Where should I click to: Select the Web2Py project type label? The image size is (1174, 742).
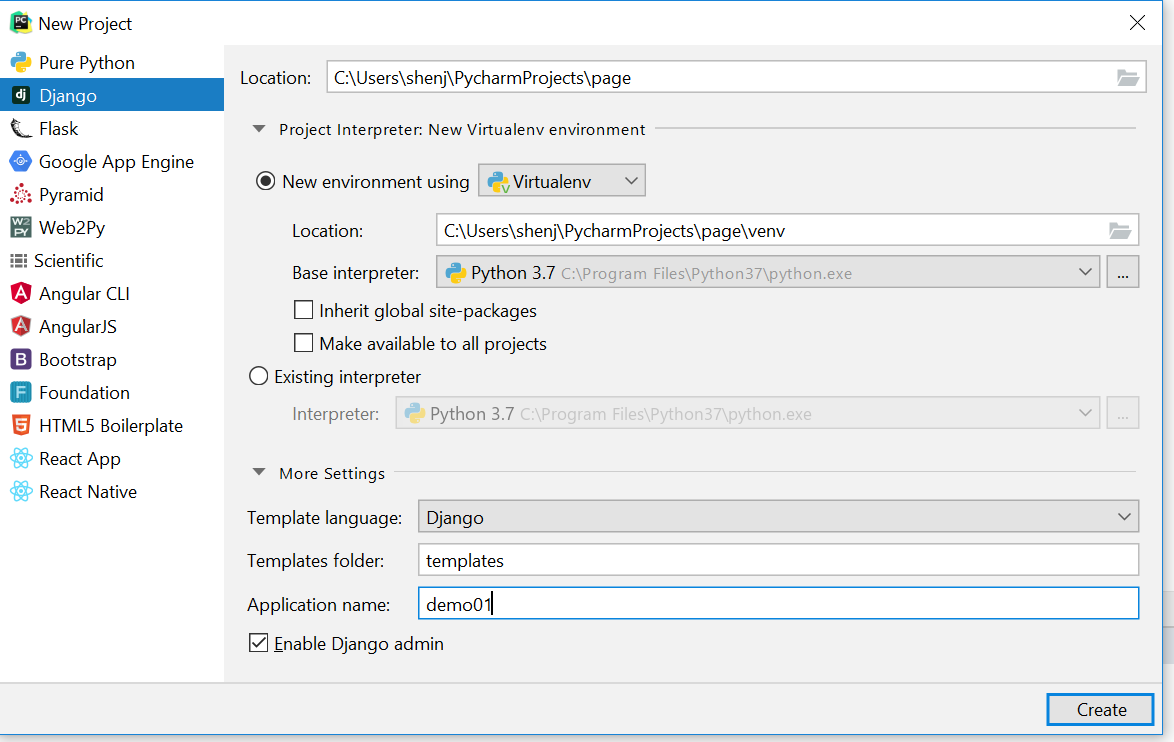click(x=72, y=228)
